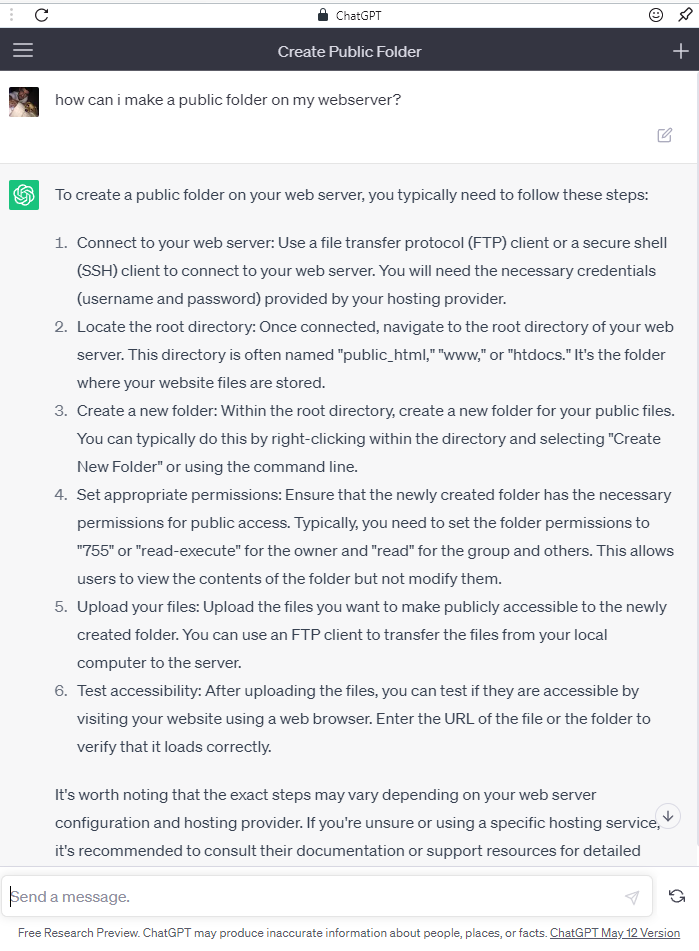699x951 pixels.
Task: Reload the page with the refresh icon
Action: (41, 15)
